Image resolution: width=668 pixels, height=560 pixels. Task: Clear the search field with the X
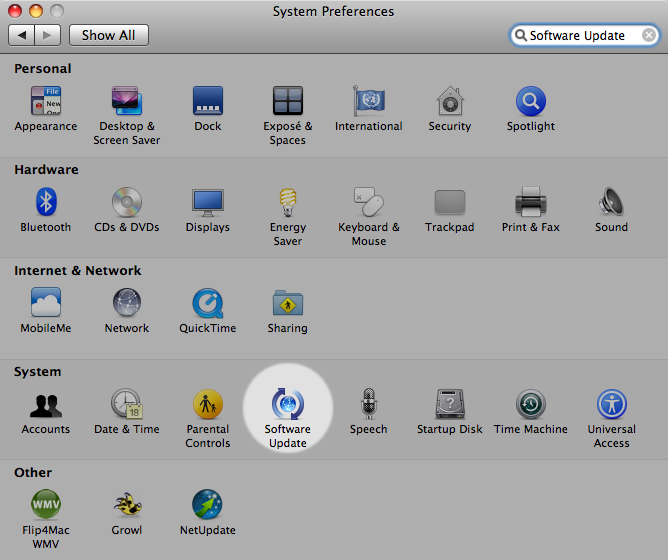pos(649,35)
